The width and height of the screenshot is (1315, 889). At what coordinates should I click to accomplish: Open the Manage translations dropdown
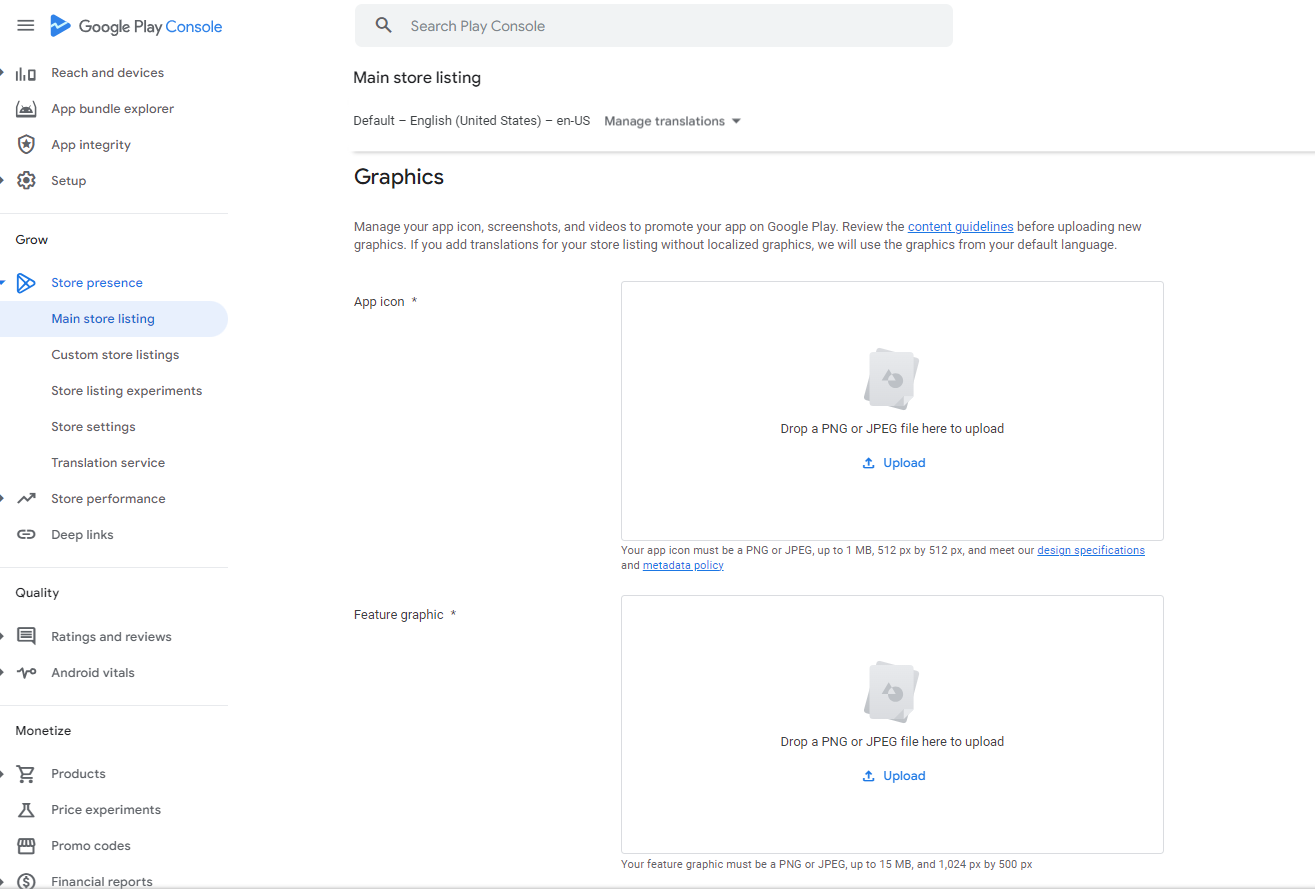[x=671, y=120]
